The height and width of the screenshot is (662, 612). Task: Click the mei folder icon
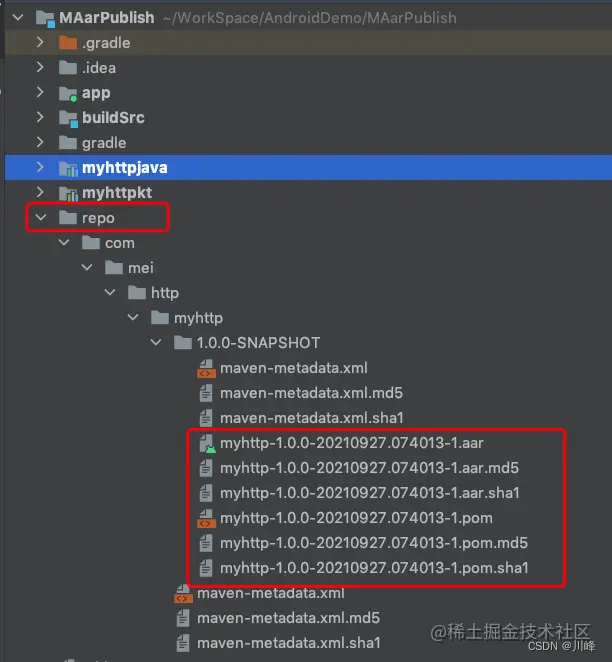(x=114, y=268)
